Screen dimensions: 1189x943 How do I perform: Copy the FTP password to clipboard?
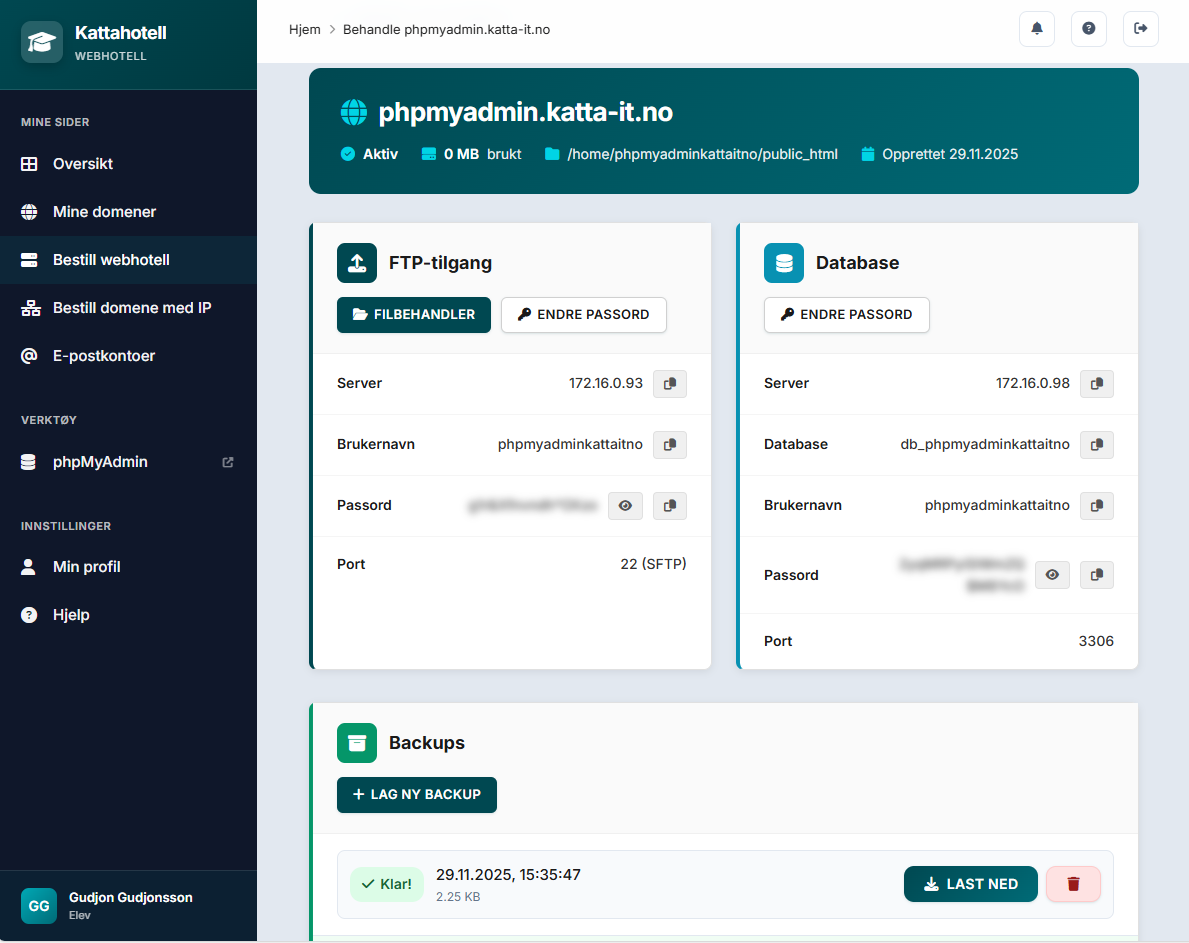tap(670, 506)
